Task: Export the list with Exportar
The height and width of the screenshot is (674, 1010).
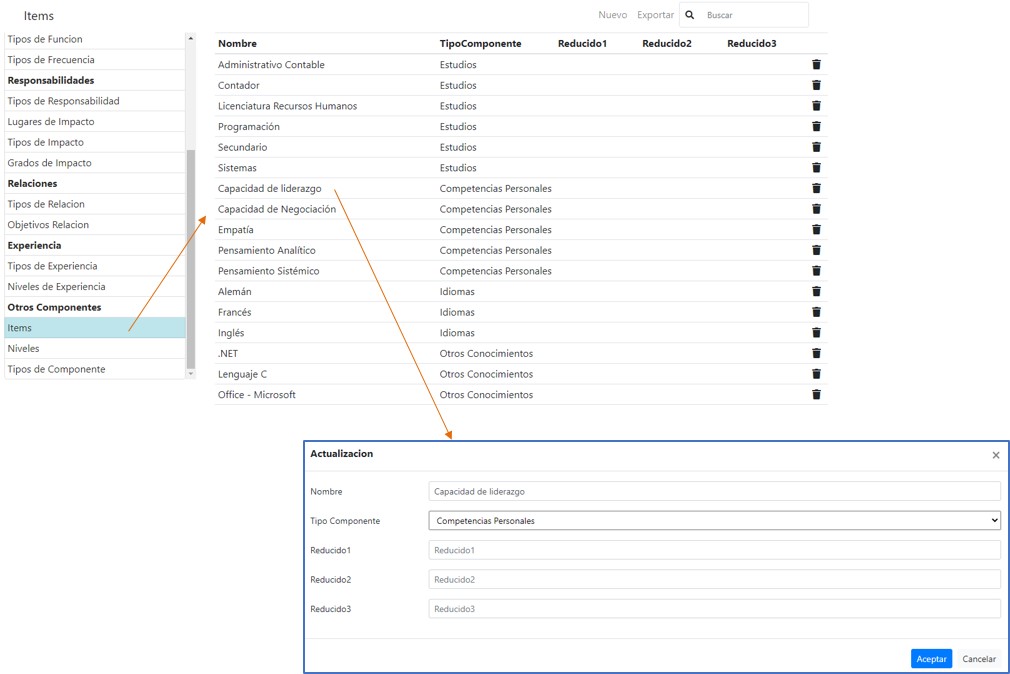Action: pyautogui.click(x=655, y=15)
